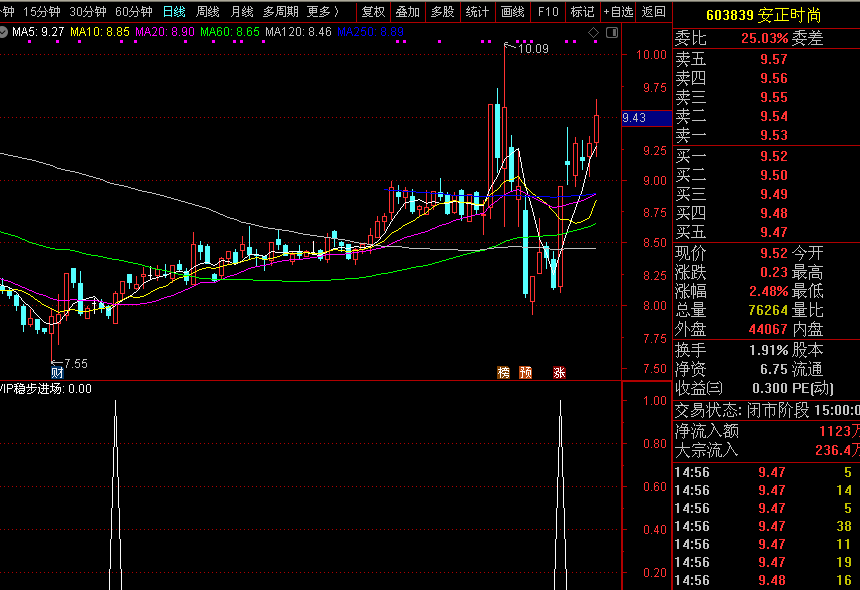Click the 净流入额 row

(767, 432)
